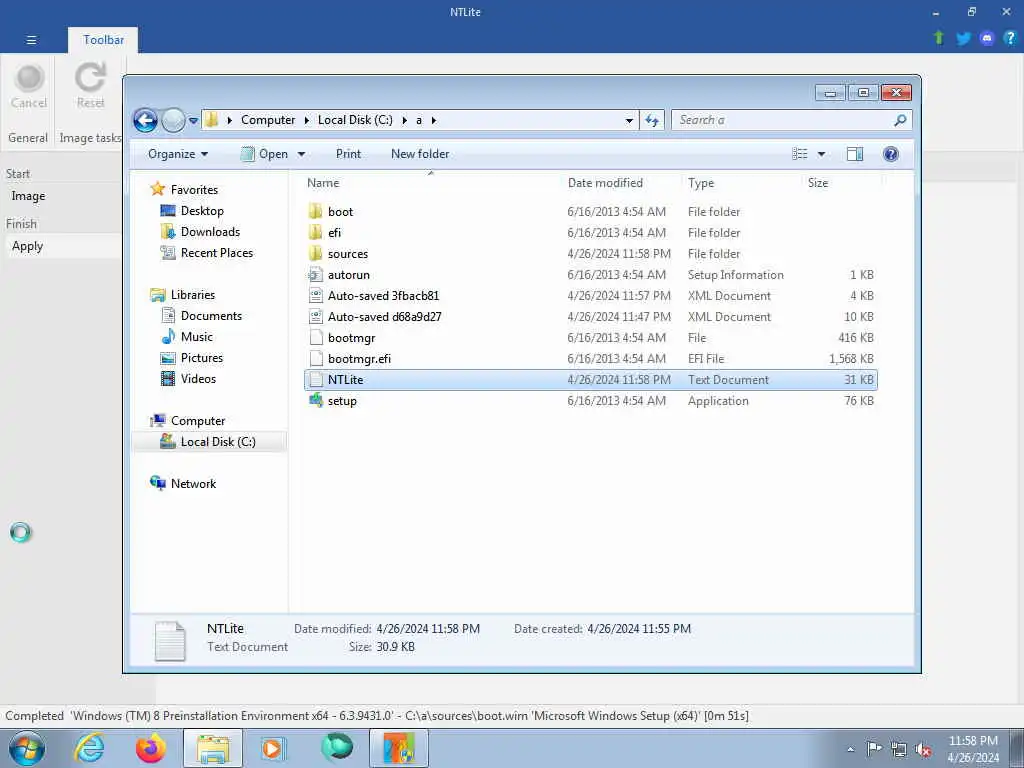Screen dimensions: 1024x768
Task: Launch Internet Explorer from the taskbar
Action: [x=89, y=748]
